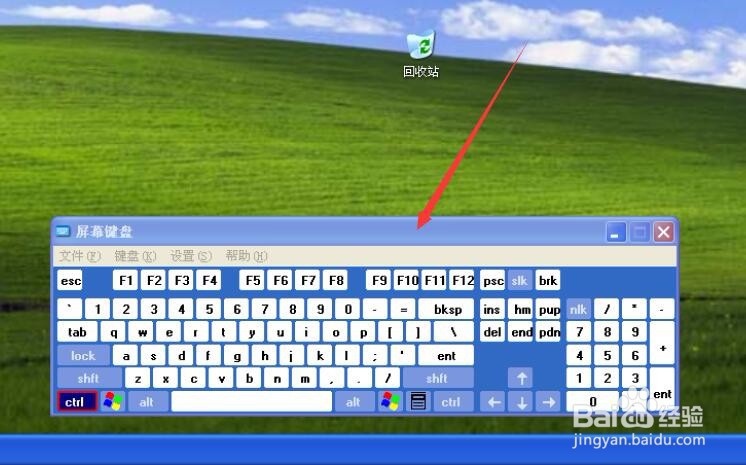746x465 pixels.
Task: Click the semicolon key
Action: point(375,356)
